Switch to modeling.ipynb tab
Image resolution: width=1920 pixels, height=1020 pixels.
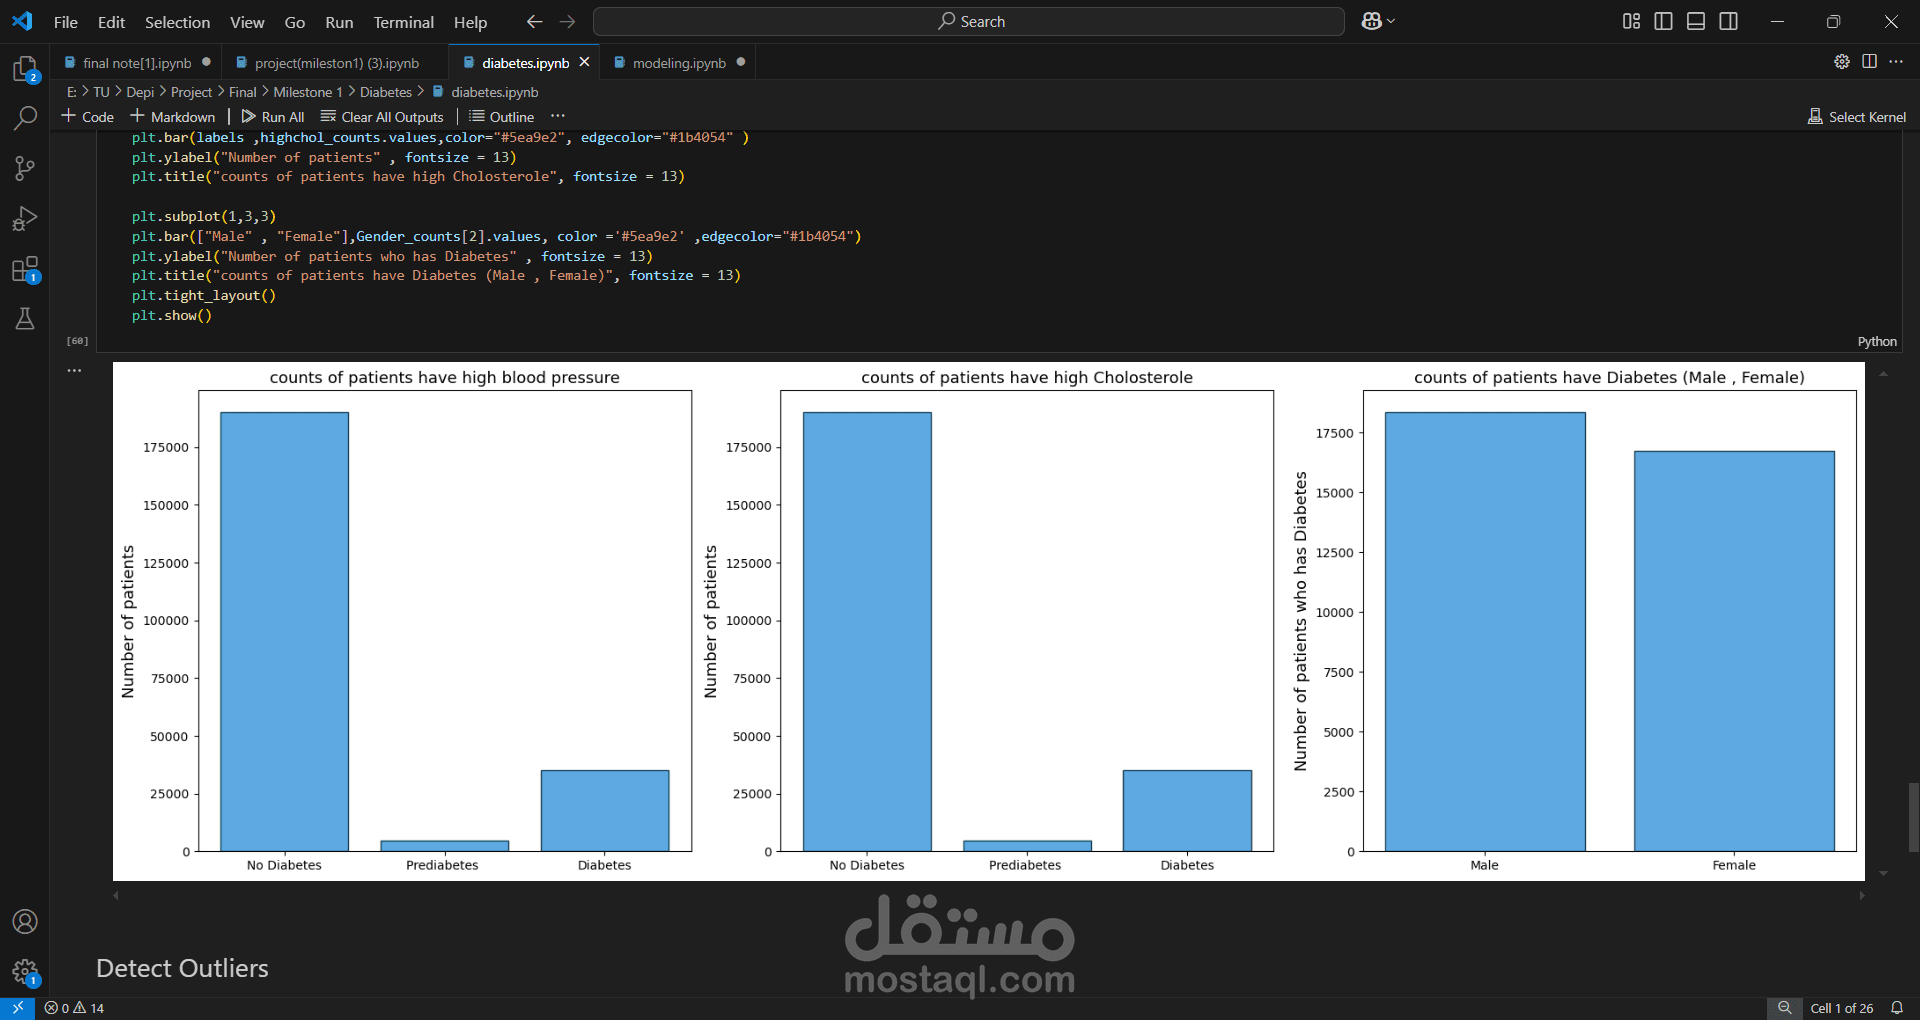click(x=679, y=62)
